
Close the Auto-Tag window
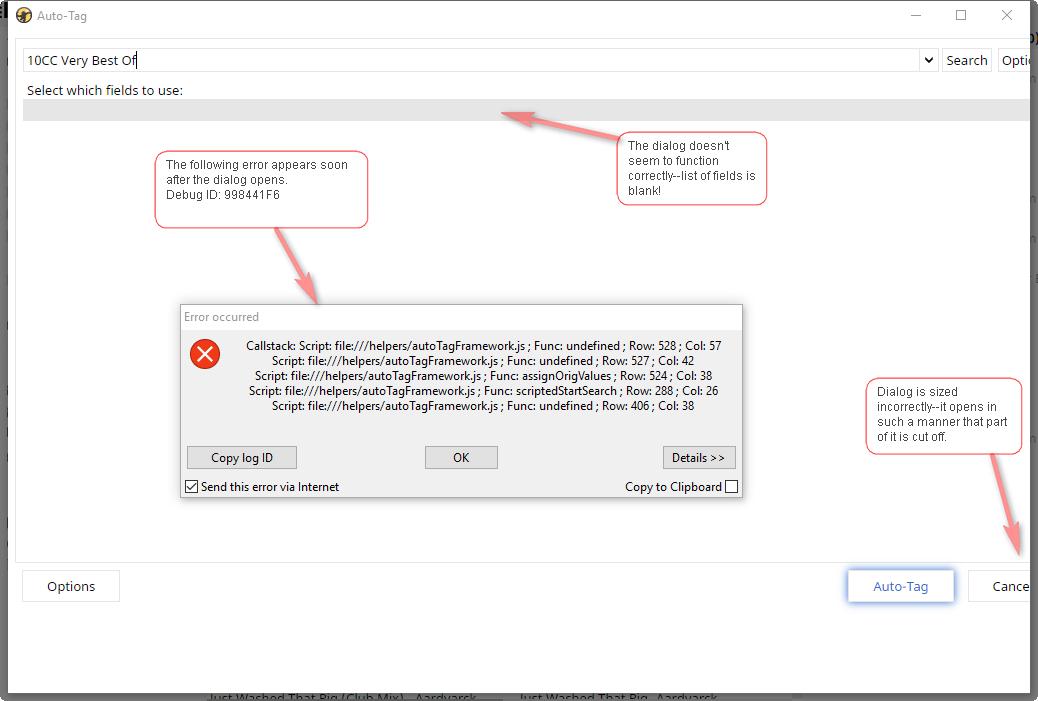tap(1007, 15)
